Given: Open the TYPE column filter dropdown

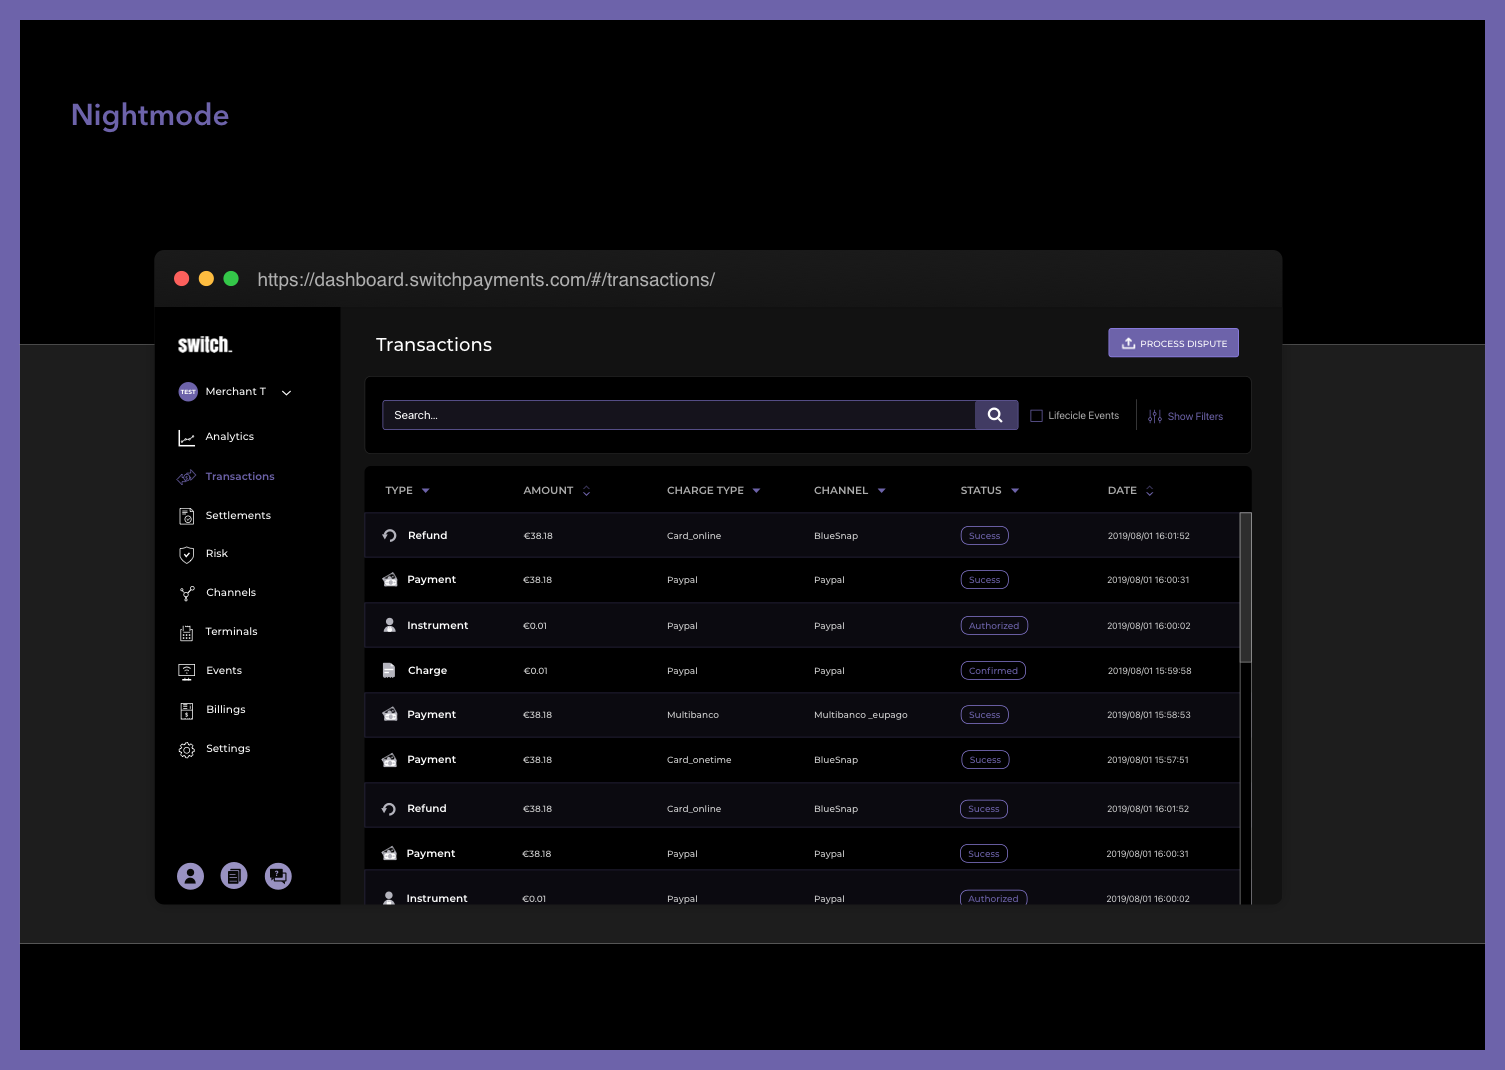Looking at the screenshot, I should pyautogui.click(x=426, y=491).
